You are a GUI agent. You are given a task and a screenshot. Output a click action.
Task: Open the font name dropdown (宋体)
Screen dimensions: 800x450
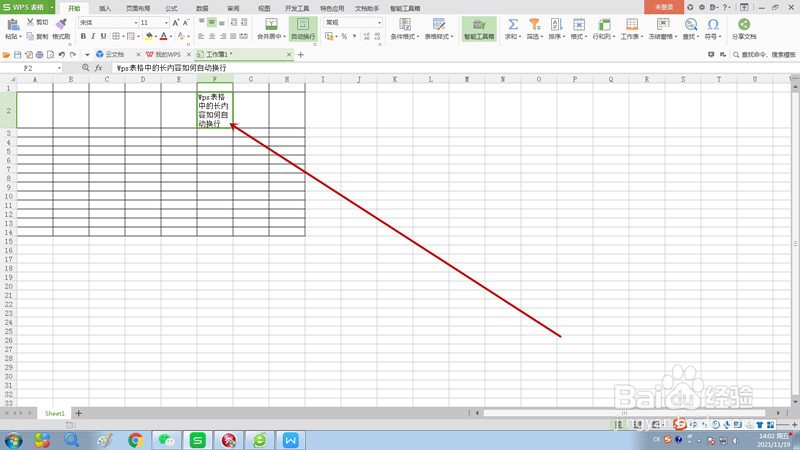(136, 22)
